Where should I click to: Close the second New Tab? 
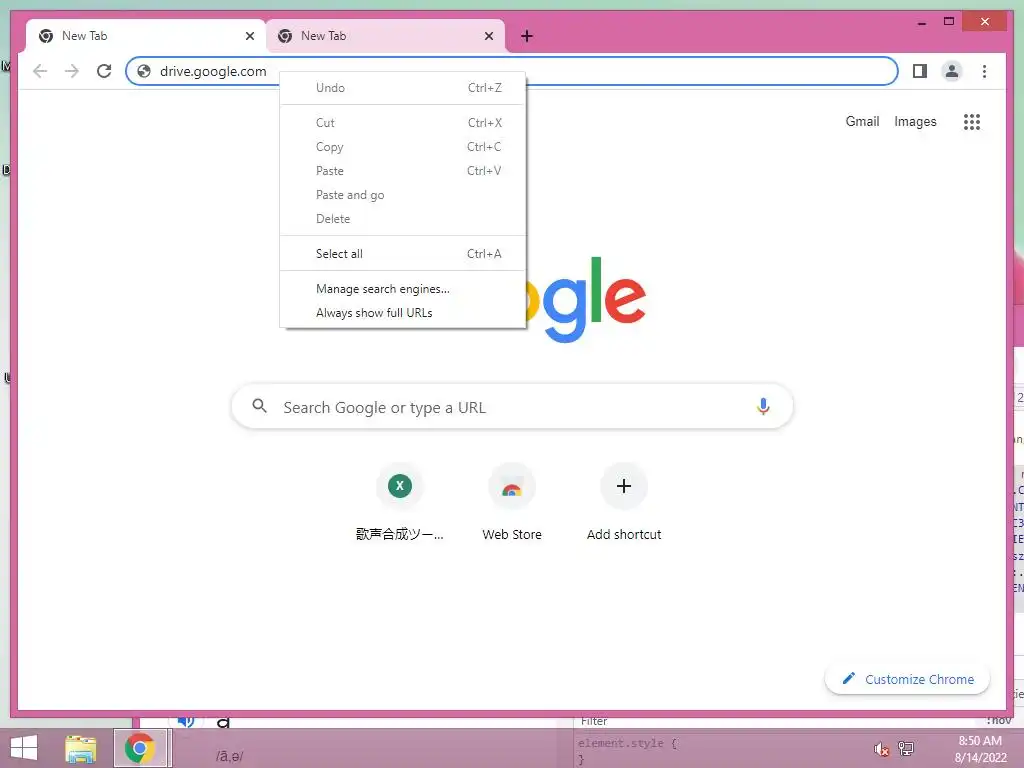(488, 36)
